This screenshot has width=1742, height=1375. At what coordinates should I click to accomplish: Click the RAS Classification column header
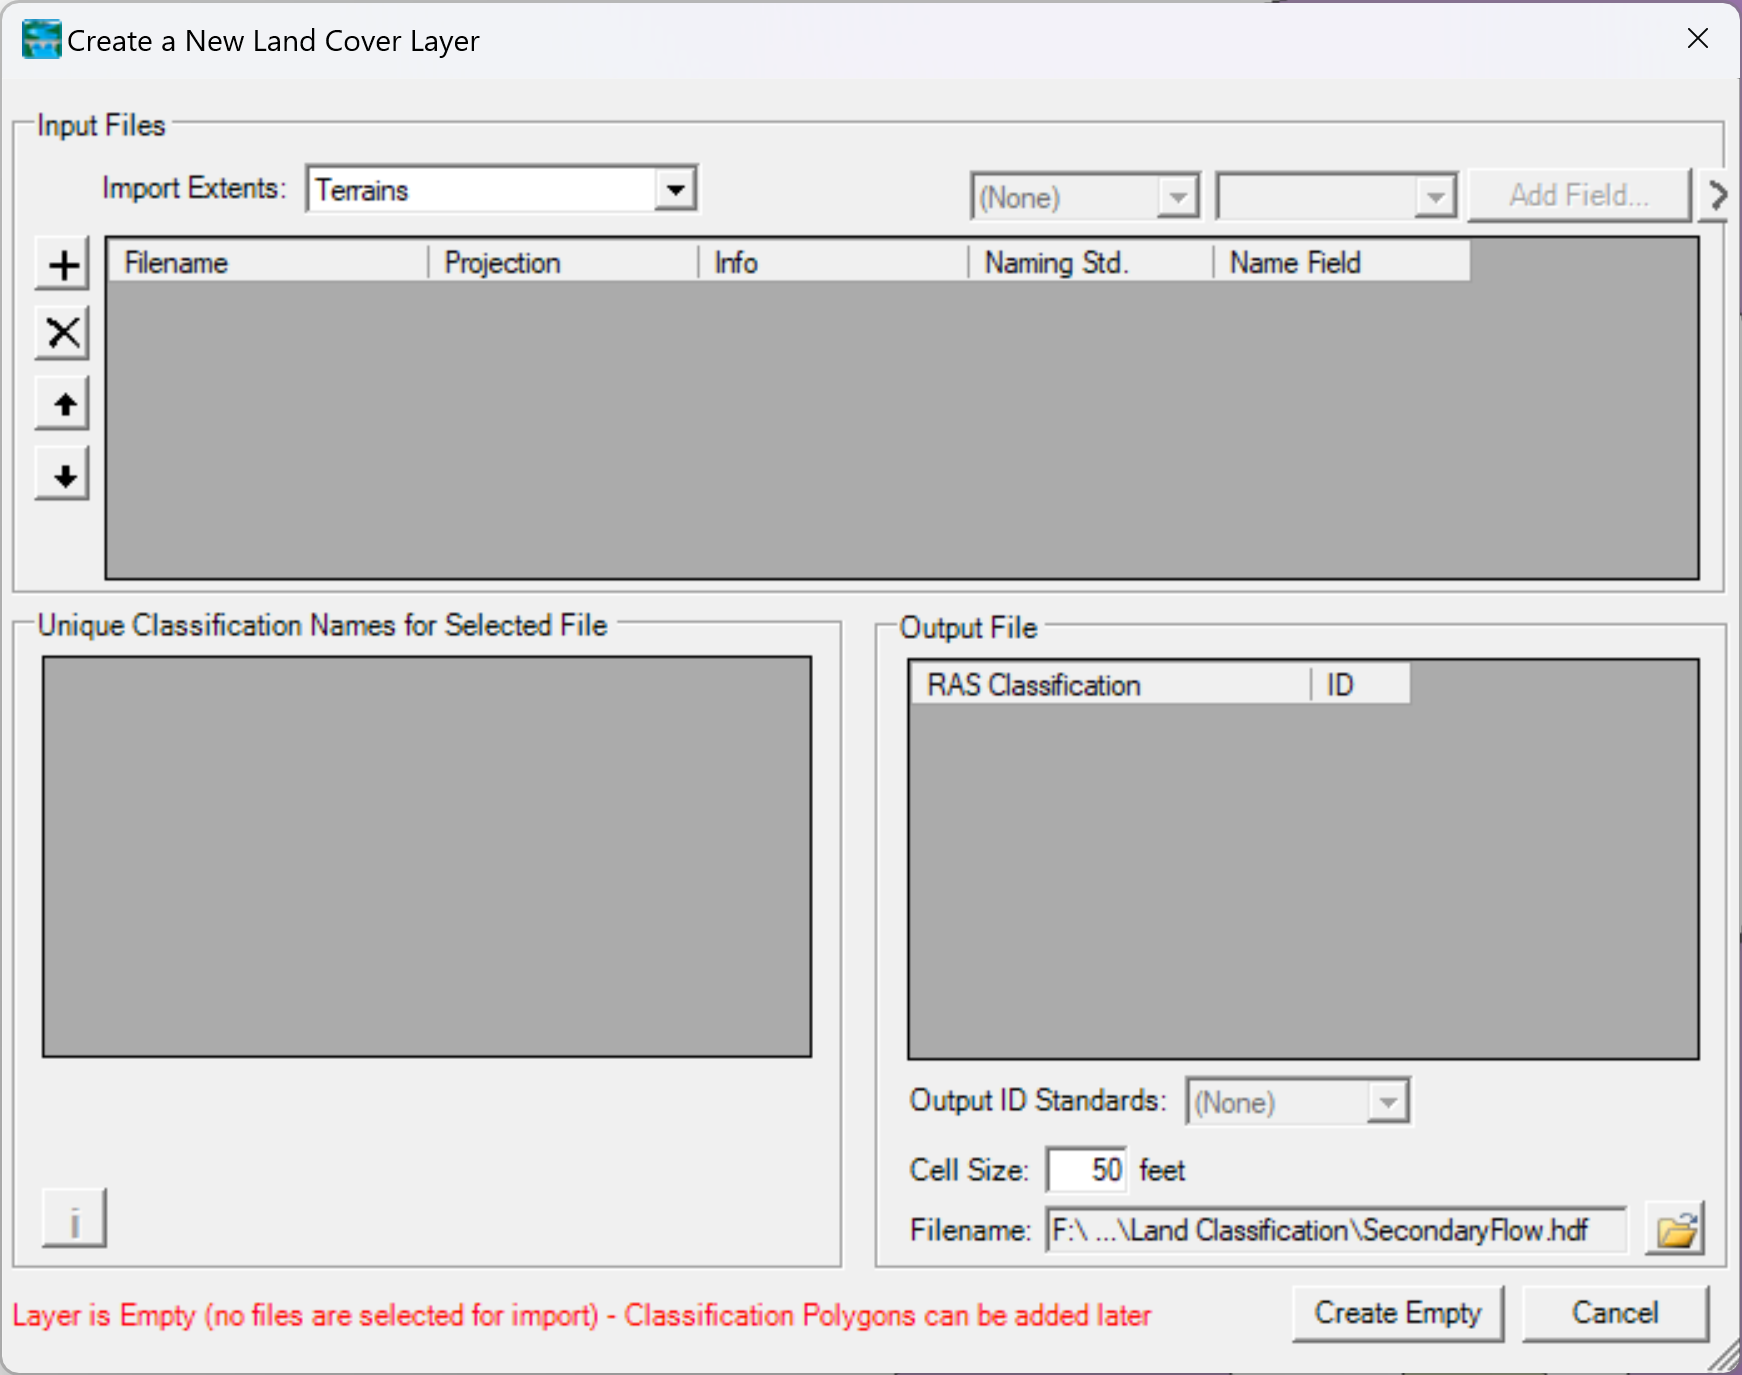pyautogui.click(x=1110, y=685)
